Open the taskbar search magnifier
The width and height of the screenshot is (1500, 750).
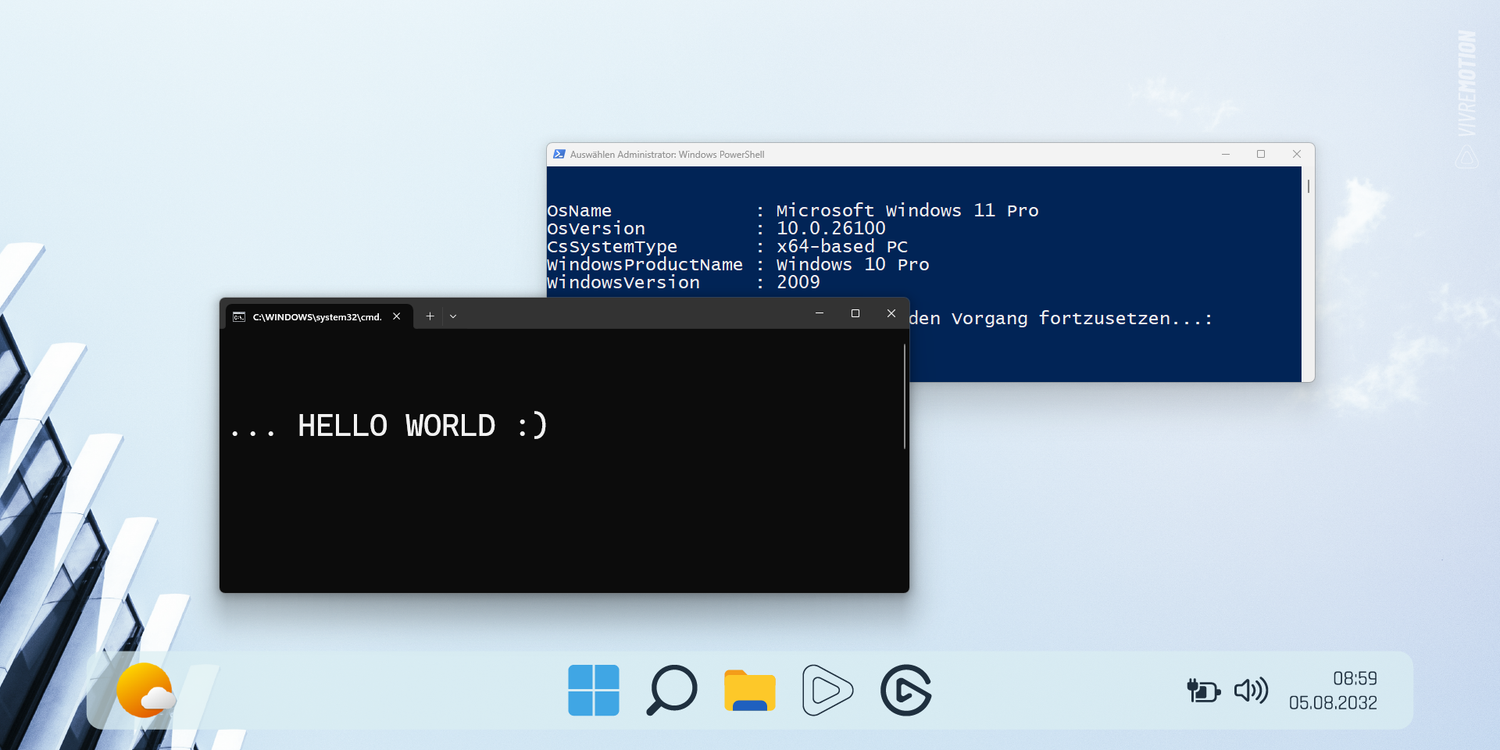tap(672, 690)
